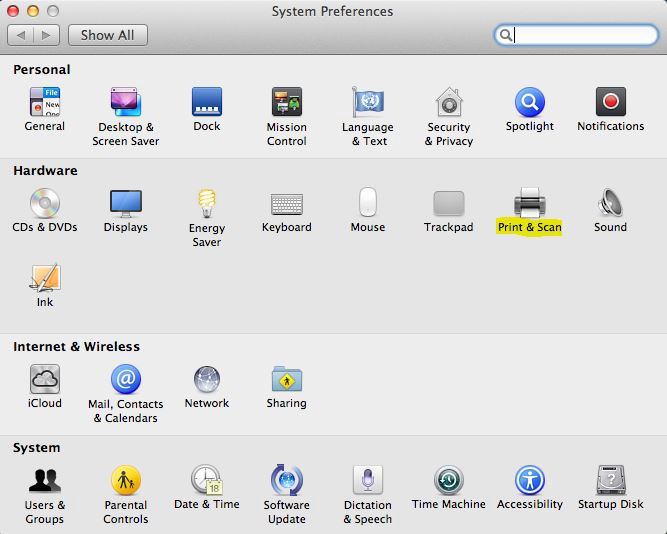Minimize the System Preferences window
The image size is (667, 534).
pos(33,11)
